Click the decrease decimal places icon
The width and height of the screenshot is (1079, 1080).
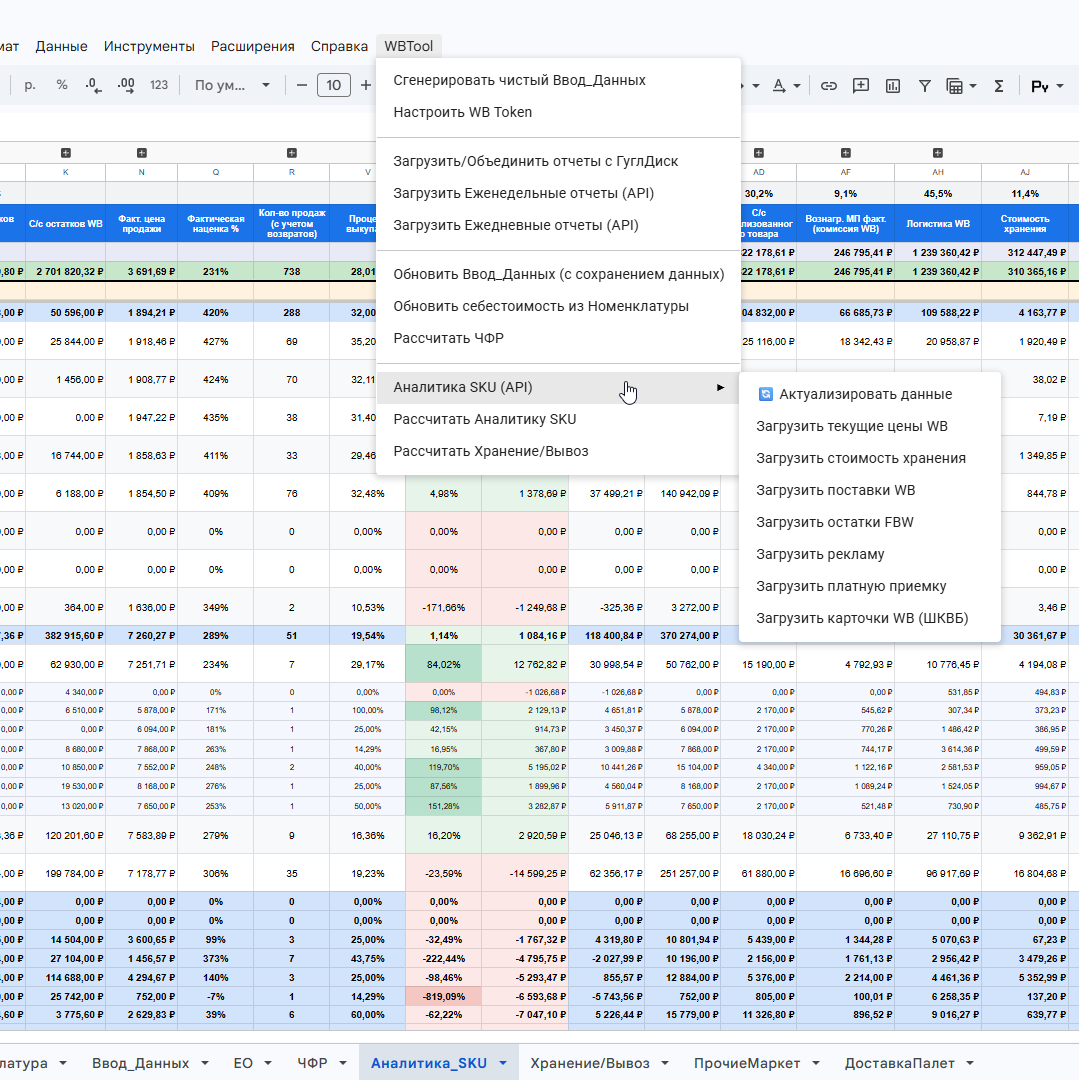click(94, 85)
